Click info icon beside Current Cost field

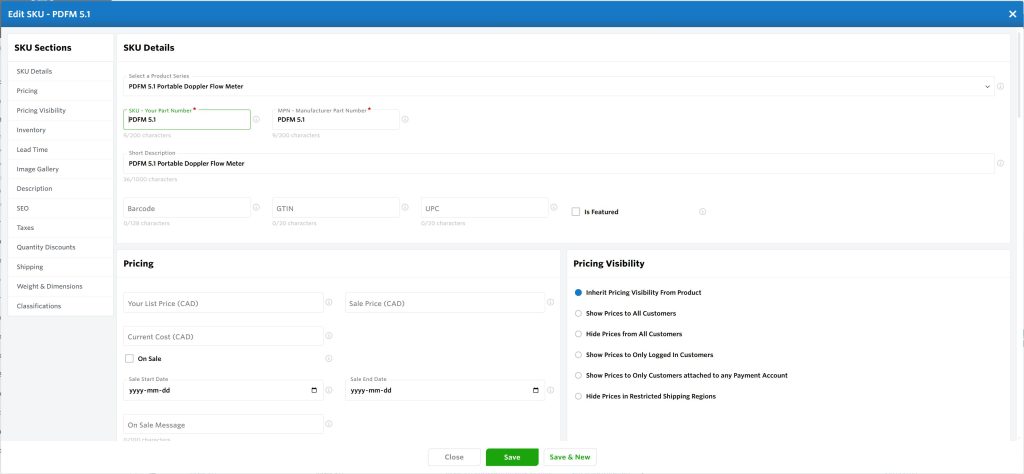click(329, 336)
